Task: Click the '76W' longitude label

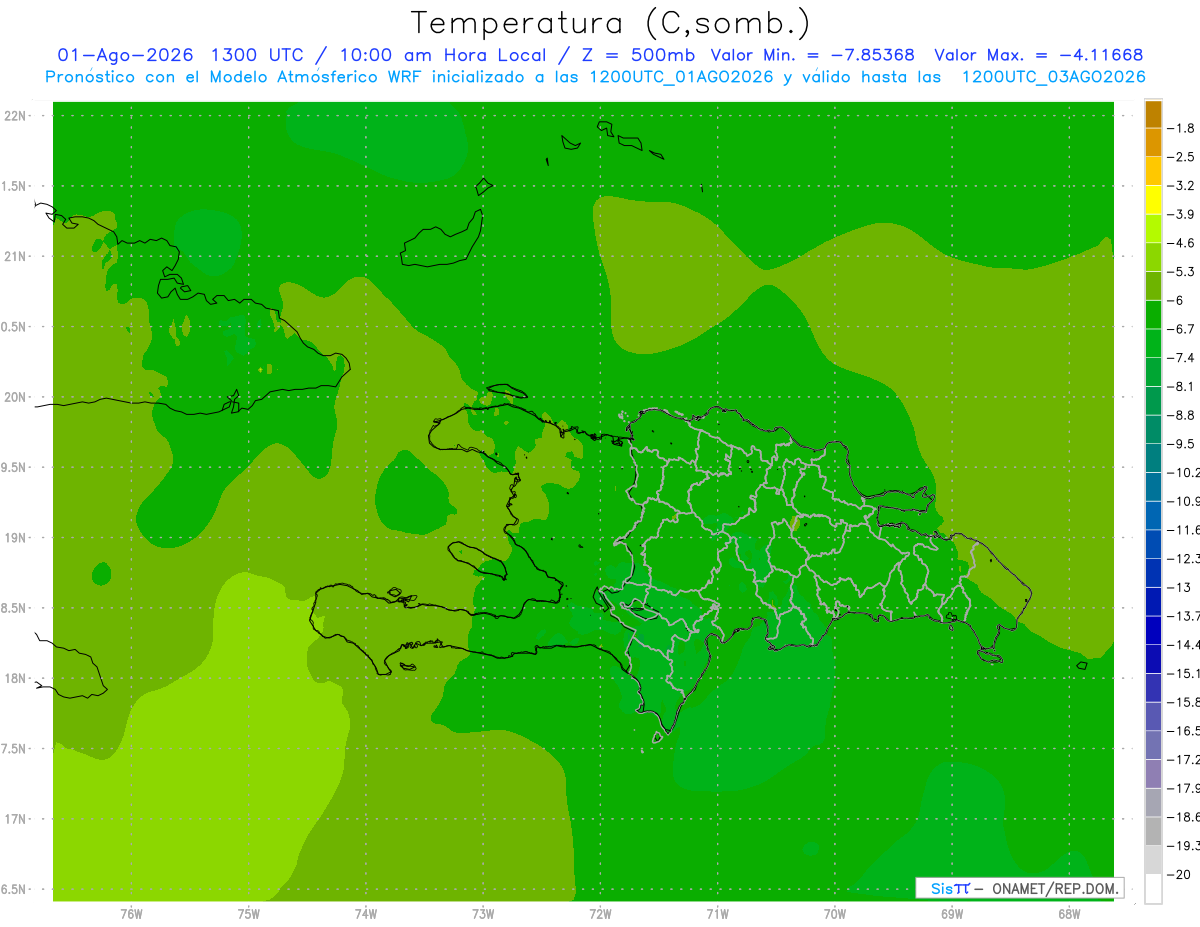Action: click(131, 914)
